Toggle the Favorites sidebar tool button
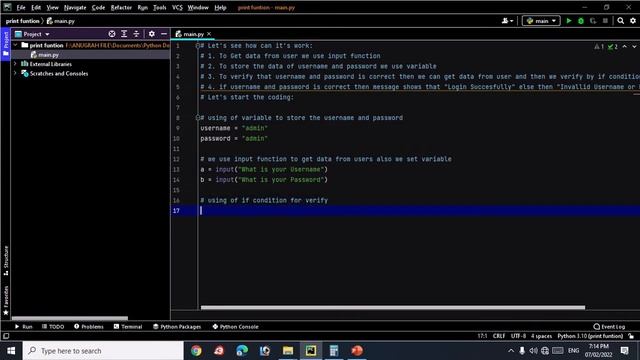 point(6,300)
